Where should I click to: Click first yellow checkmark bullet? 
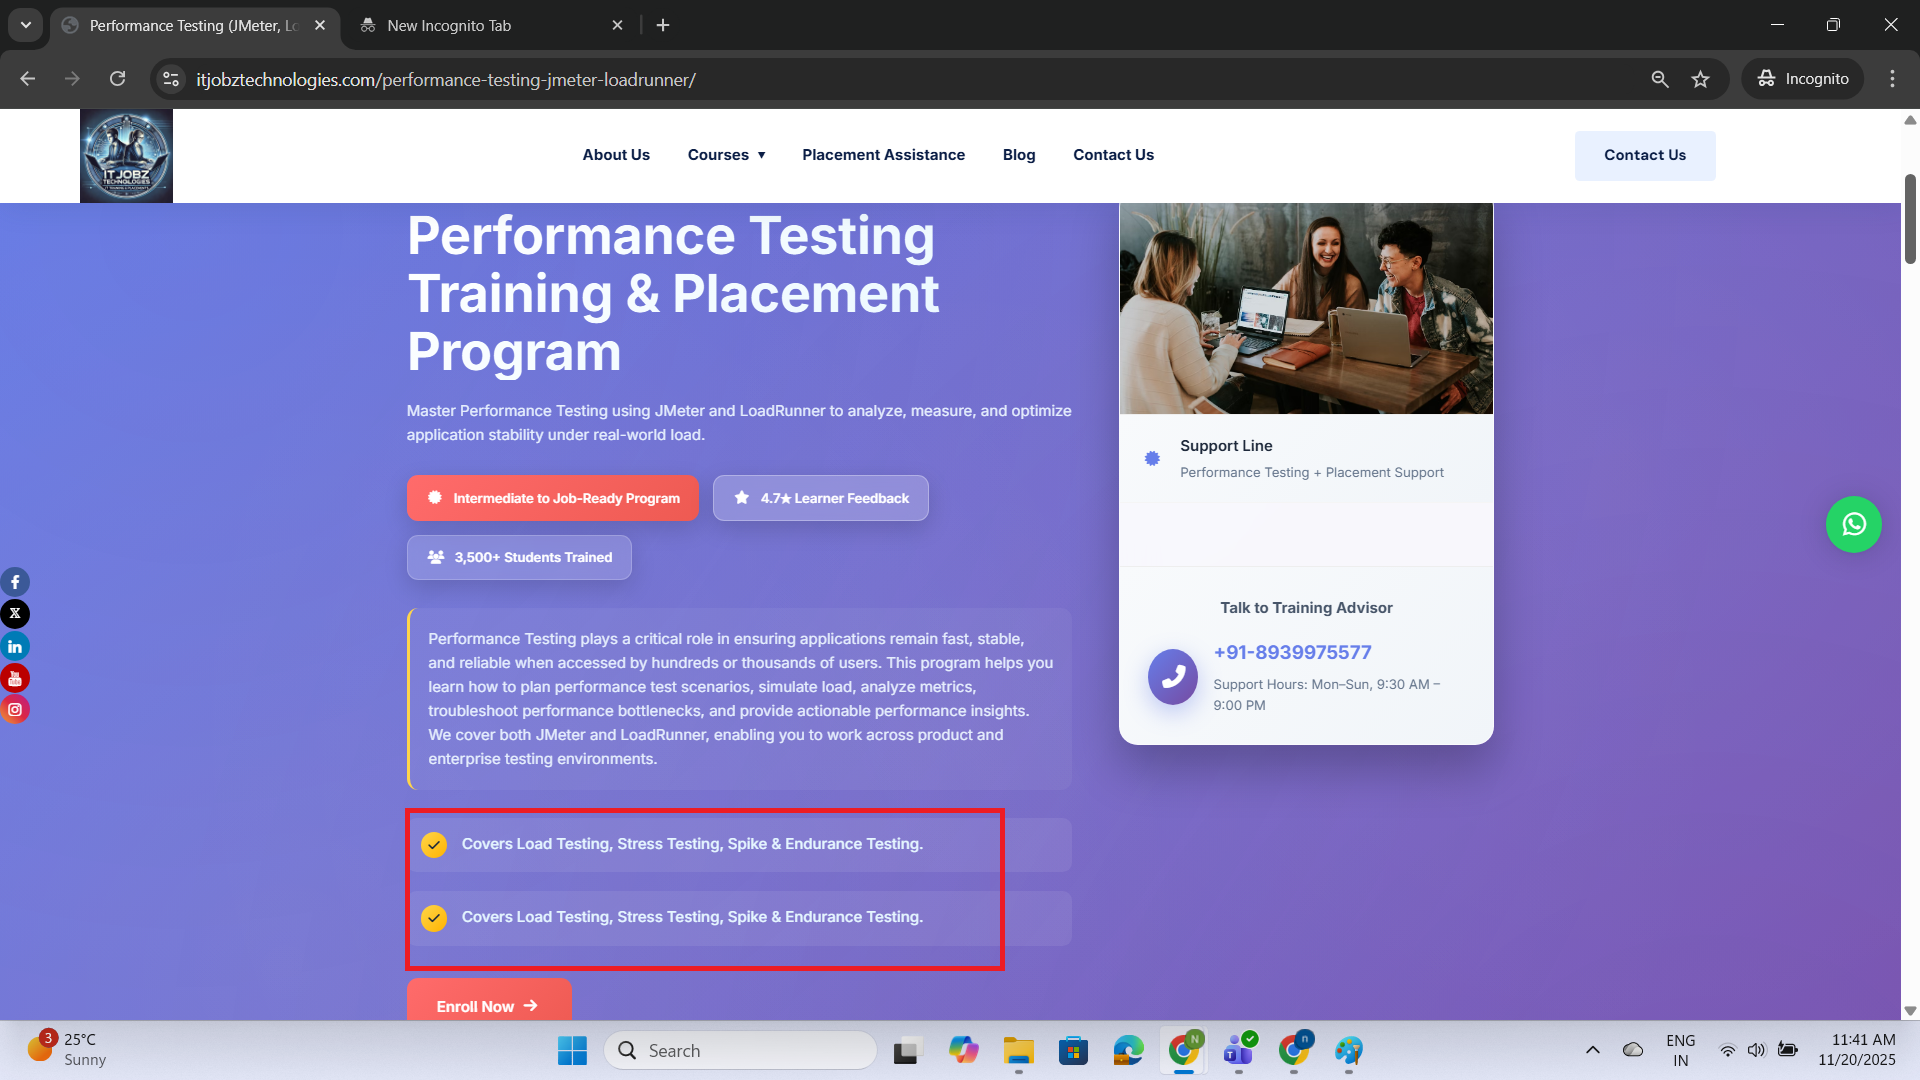[x=434, y=845]
